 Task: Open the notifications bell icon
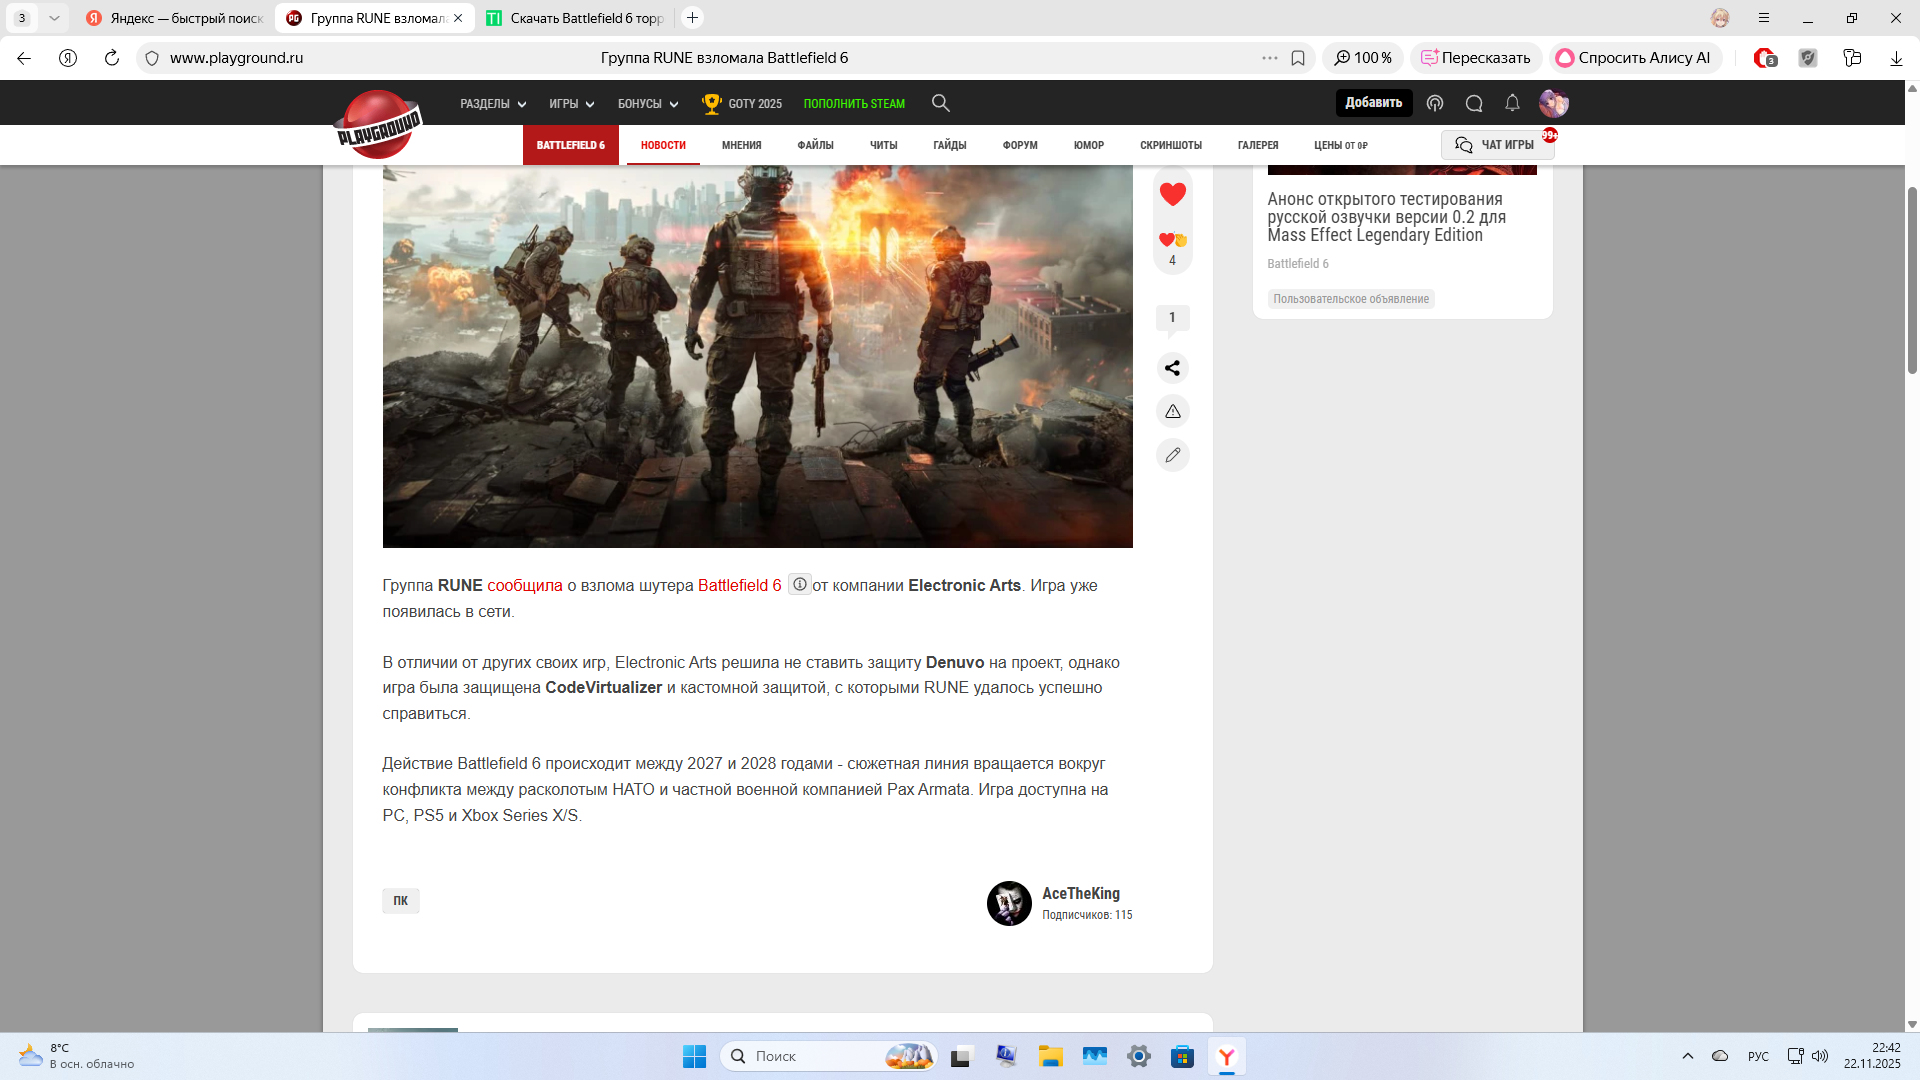click(1512, 103)
